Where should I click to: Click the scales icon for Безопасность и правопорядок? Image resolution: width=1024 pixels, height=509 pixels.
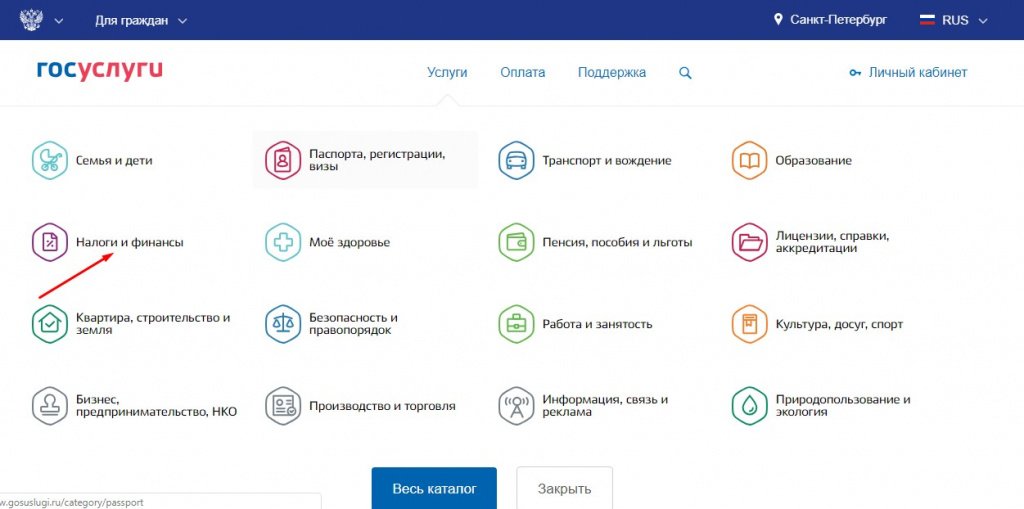click(283, 324)
